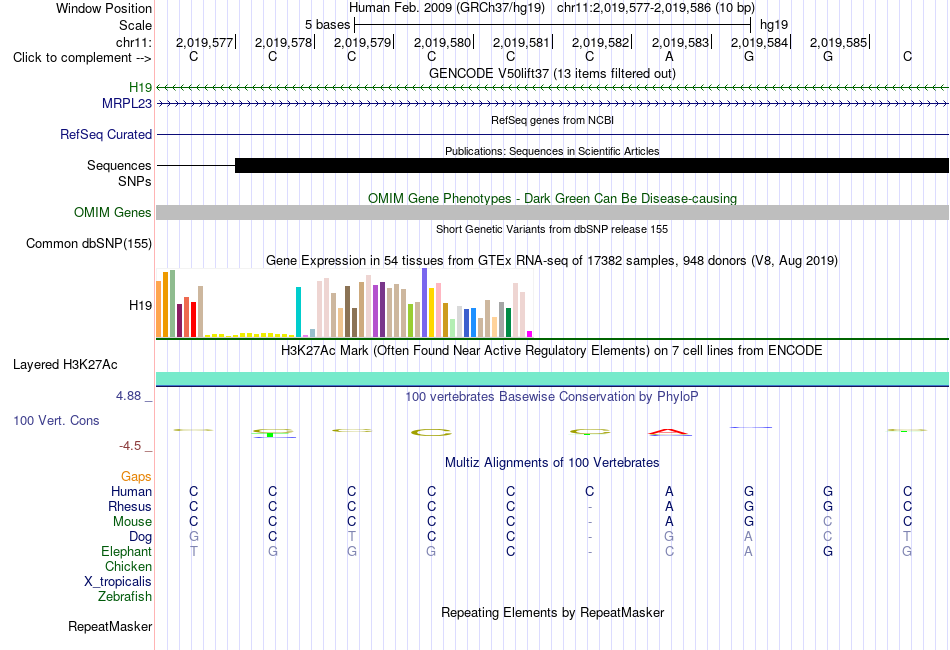
Task: Click the red PhyloP conservation peak
Action: click(669, 431)
